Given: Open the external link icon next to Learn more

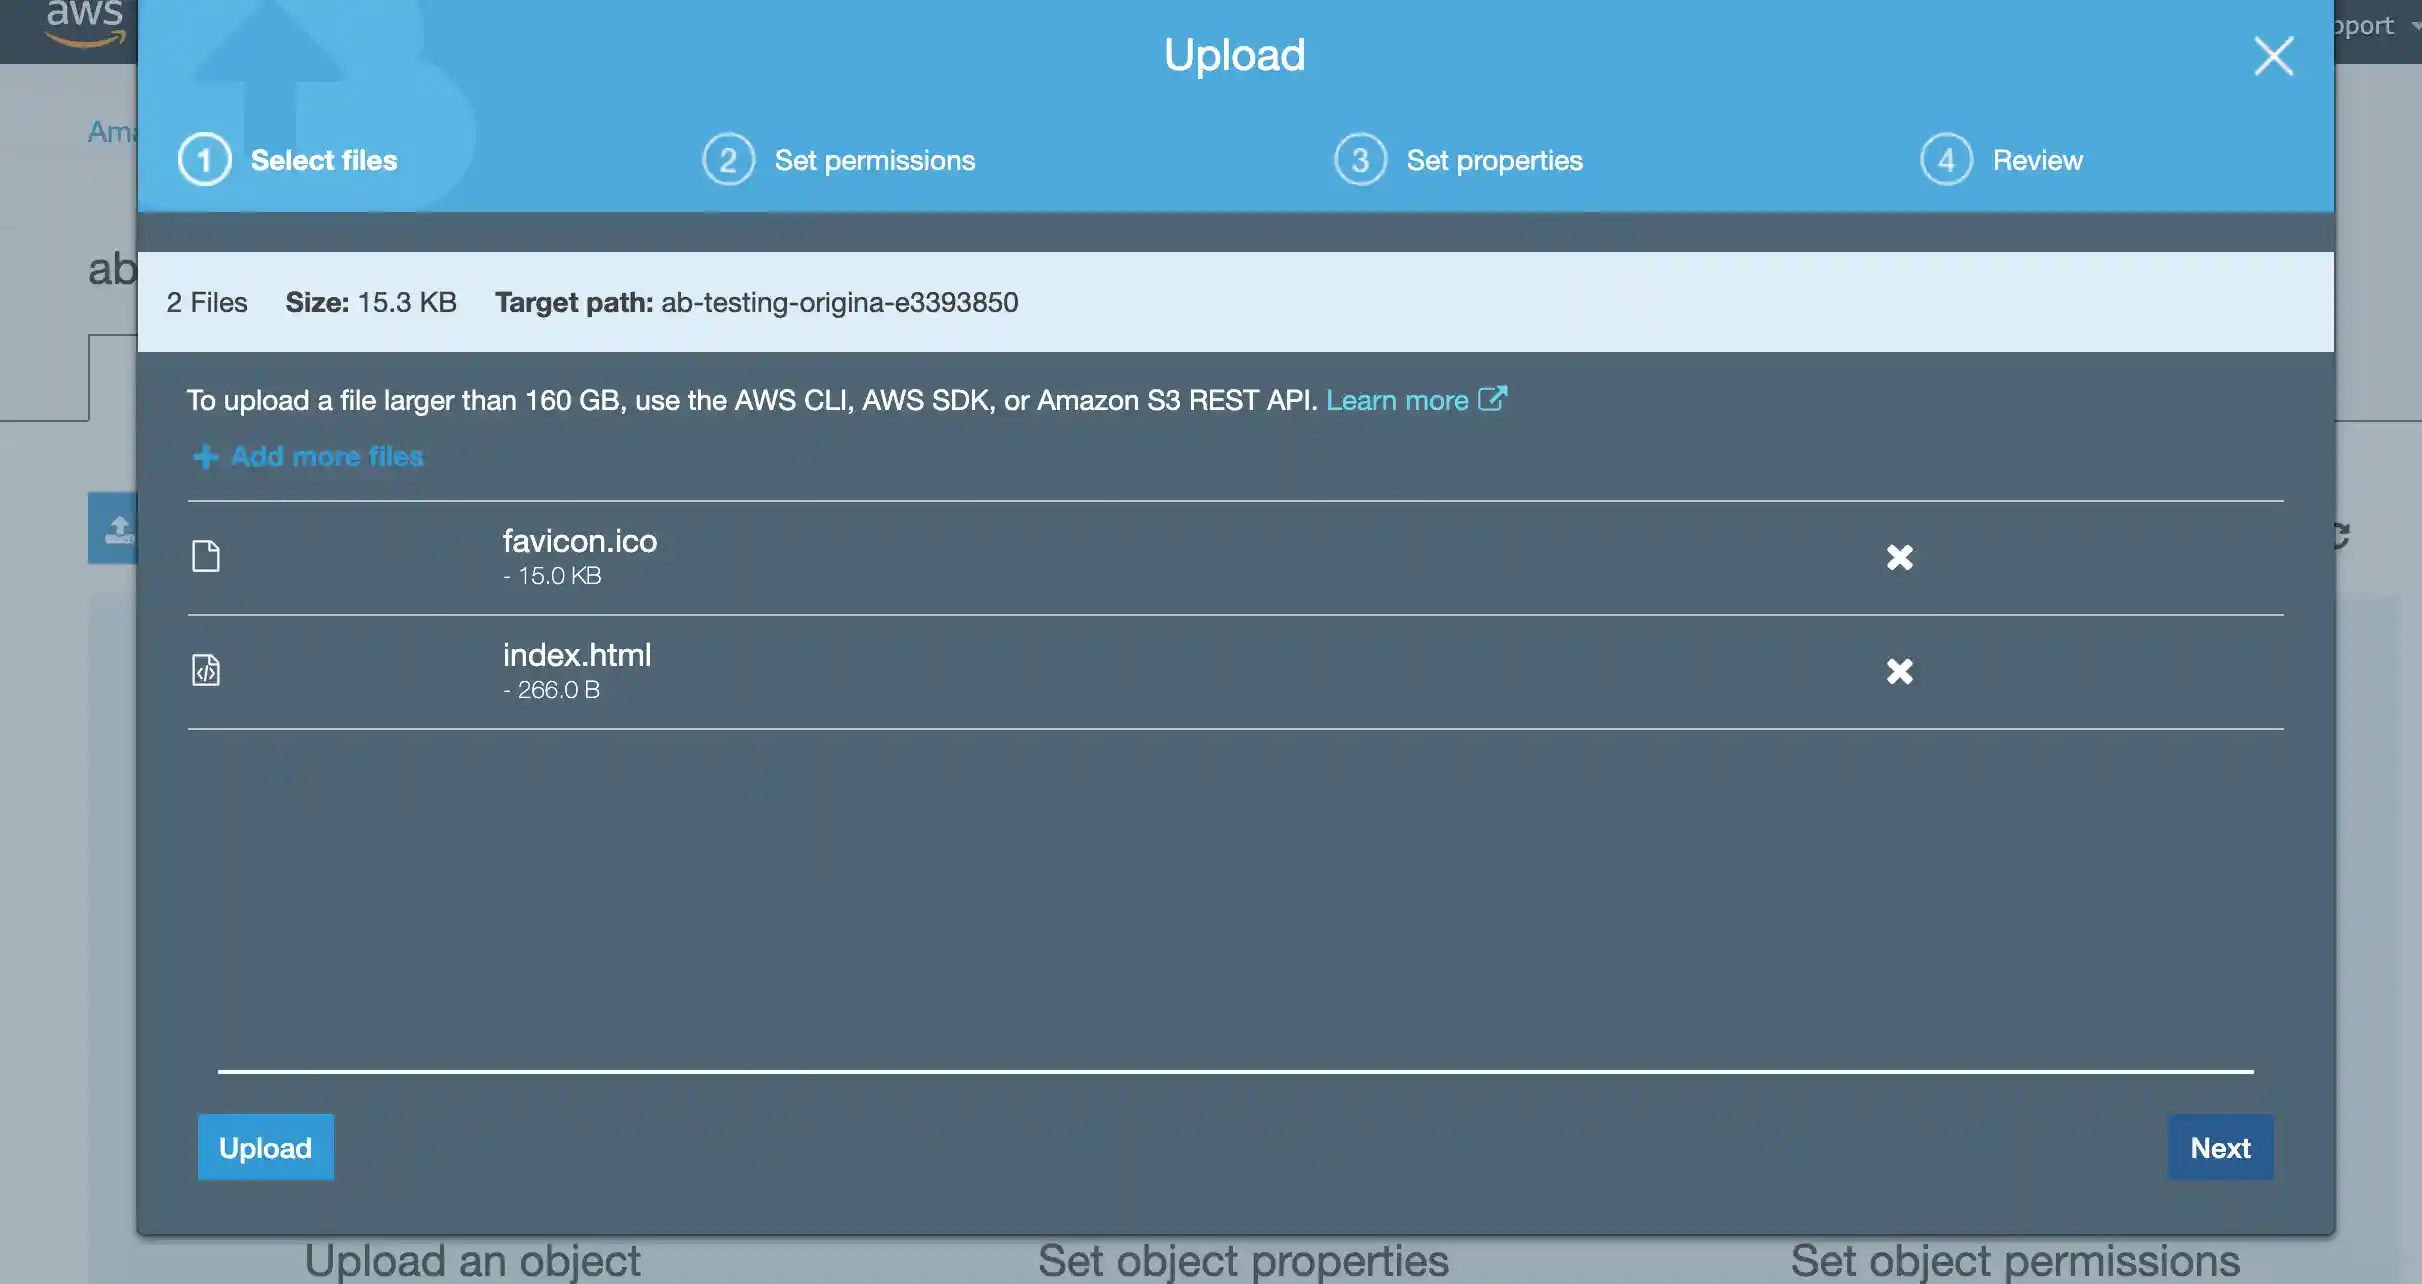Looking at the screenshot, I should tap(1492, 398).
